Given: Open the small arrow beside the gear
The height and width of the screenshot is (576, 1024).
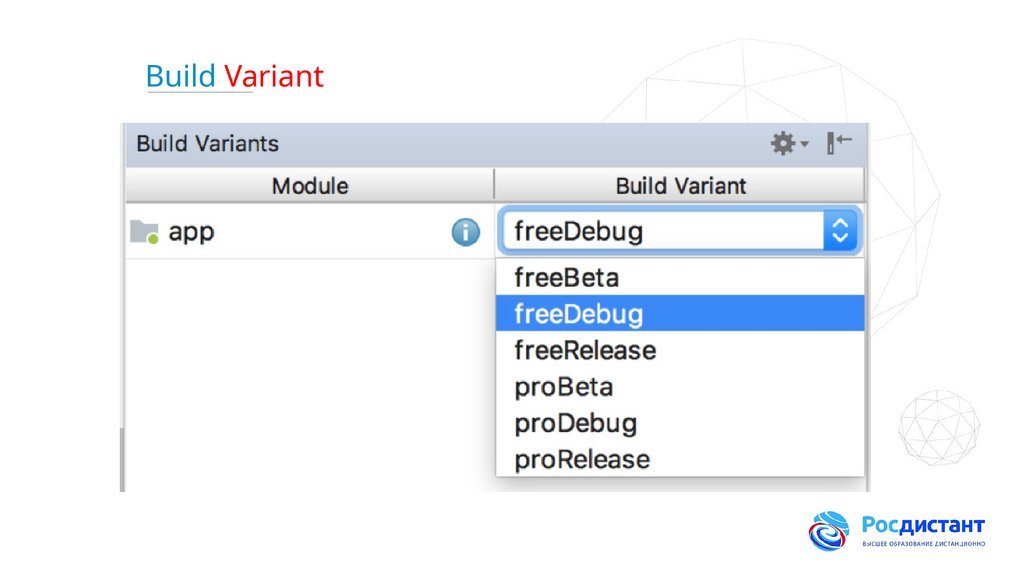Looking at the screenshot, I should 804,146.
